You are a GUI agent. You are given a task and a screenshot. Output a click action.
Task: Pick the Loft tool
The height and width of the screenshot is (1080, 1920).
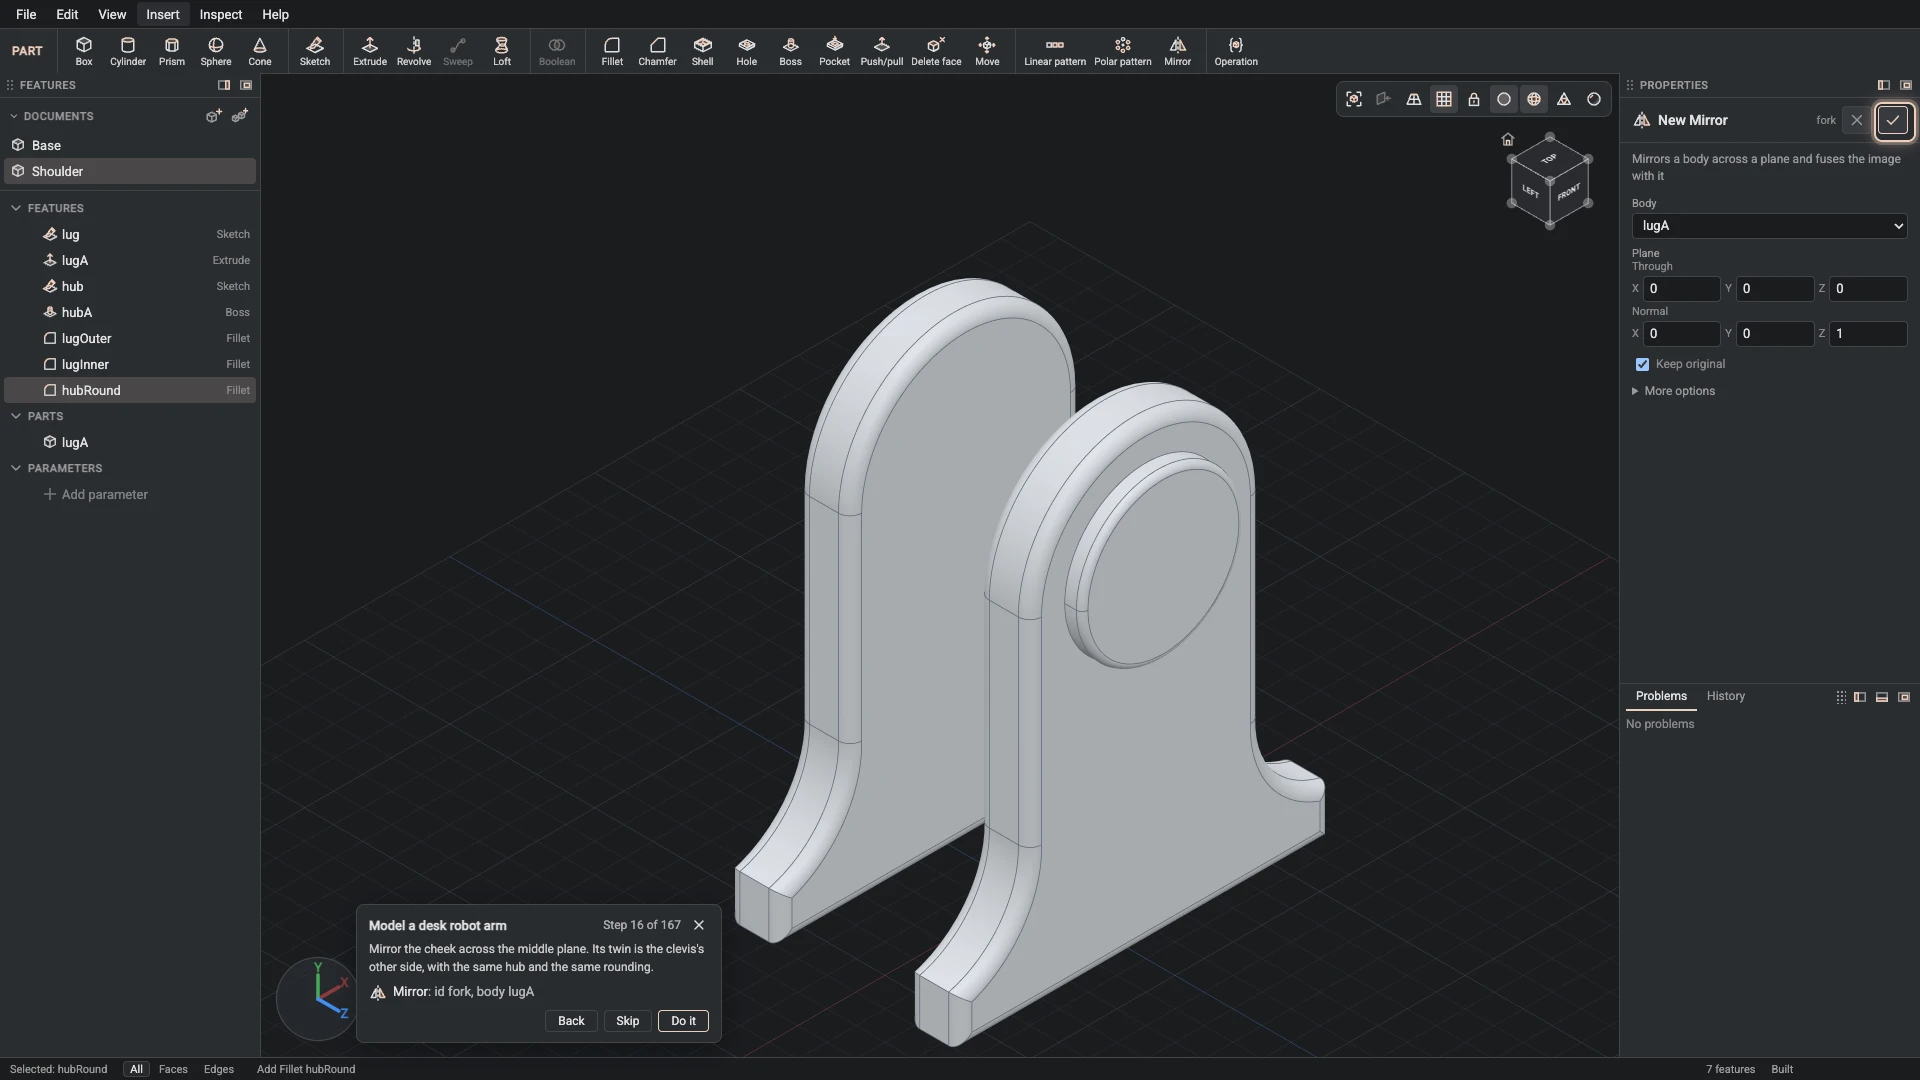click(502, 51)
